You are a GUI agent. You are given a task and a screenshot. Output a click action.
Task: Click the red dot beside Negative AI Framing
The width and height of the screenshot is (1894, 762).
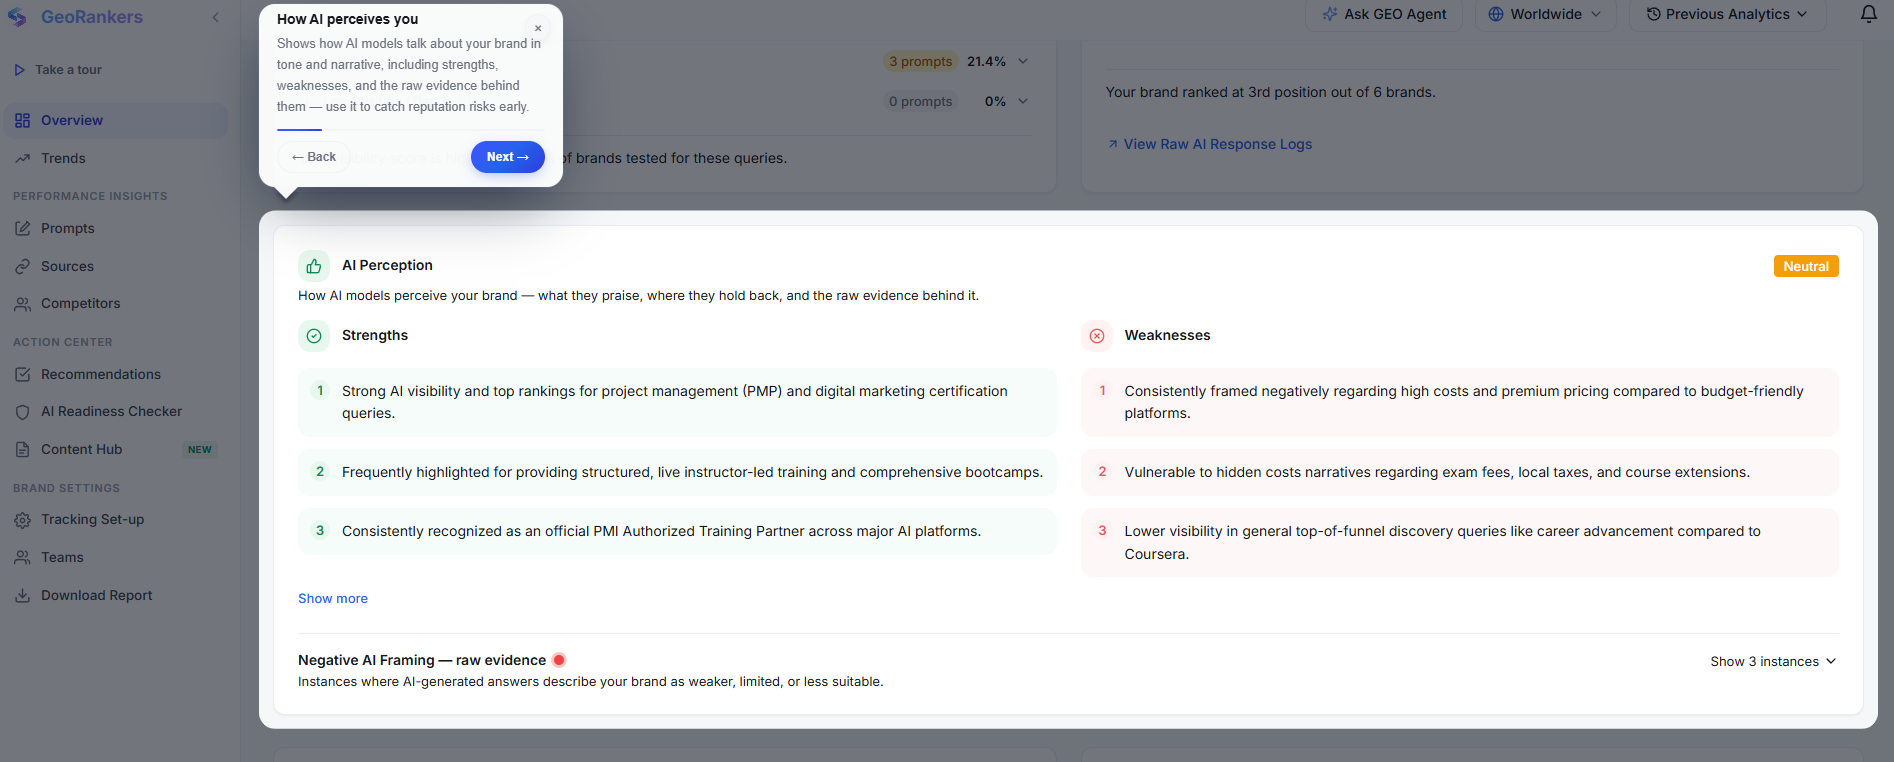coord(559,660)
